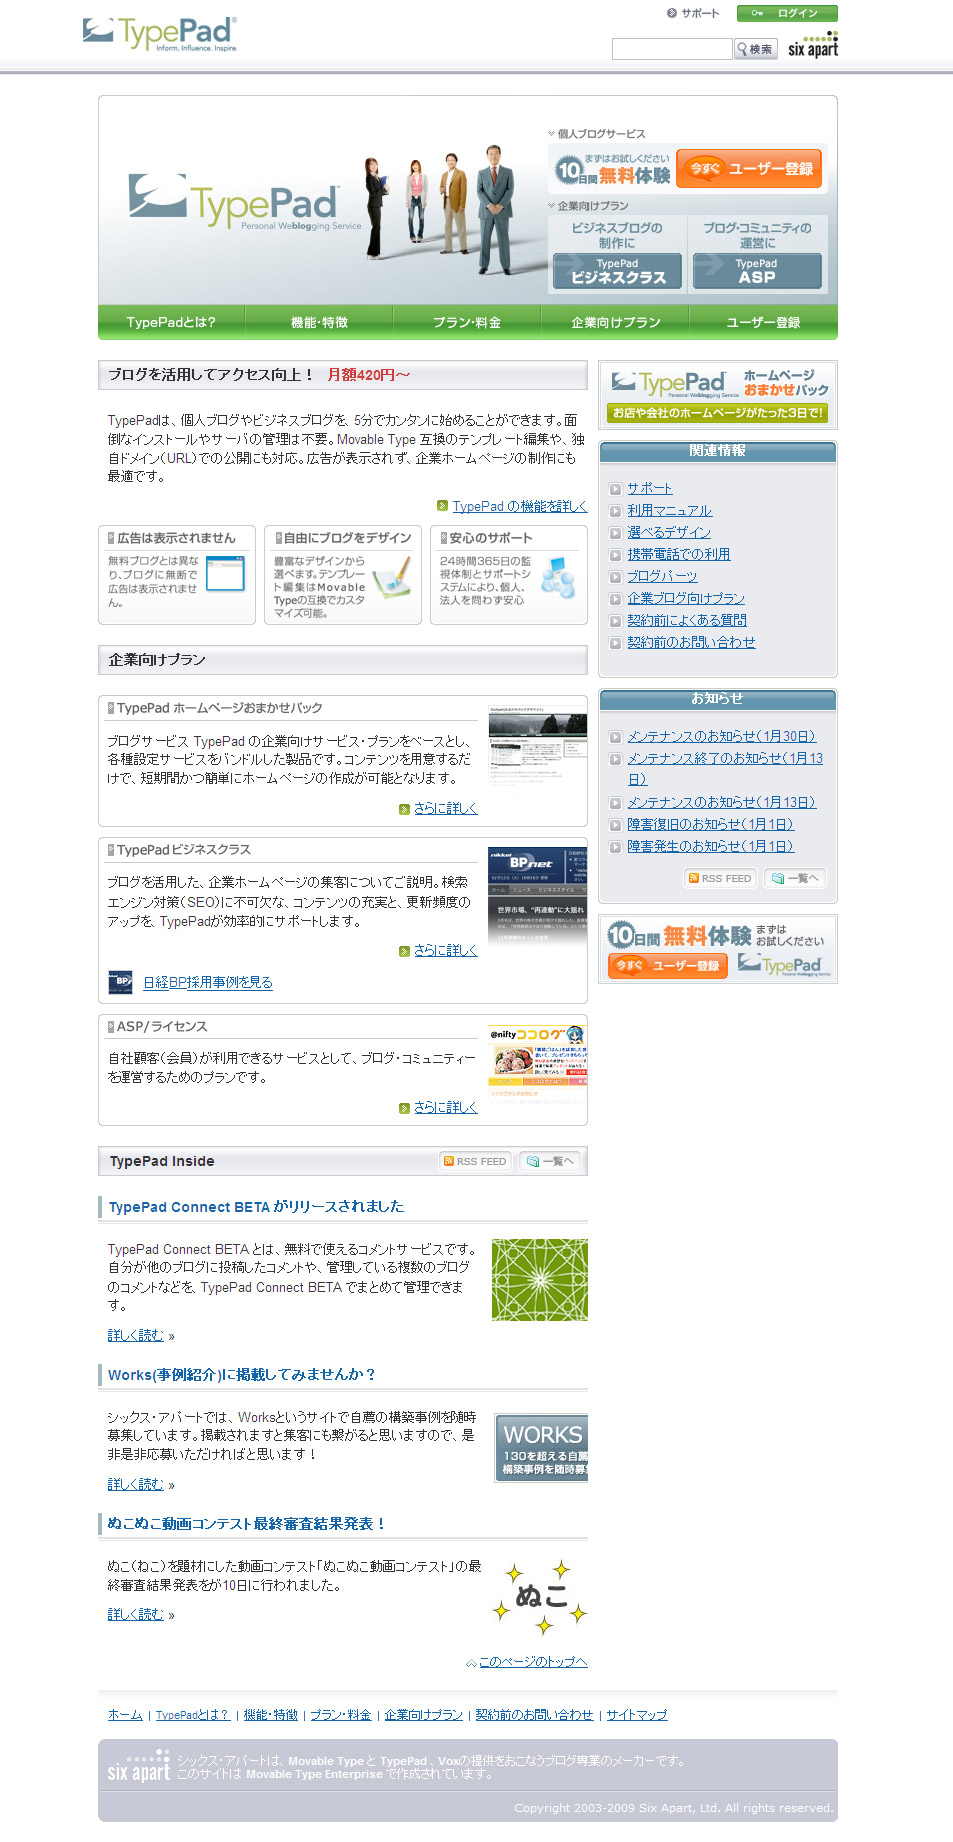Click the blue support bubbles icon
The image size is (953, 1842).
pos(558,577)
